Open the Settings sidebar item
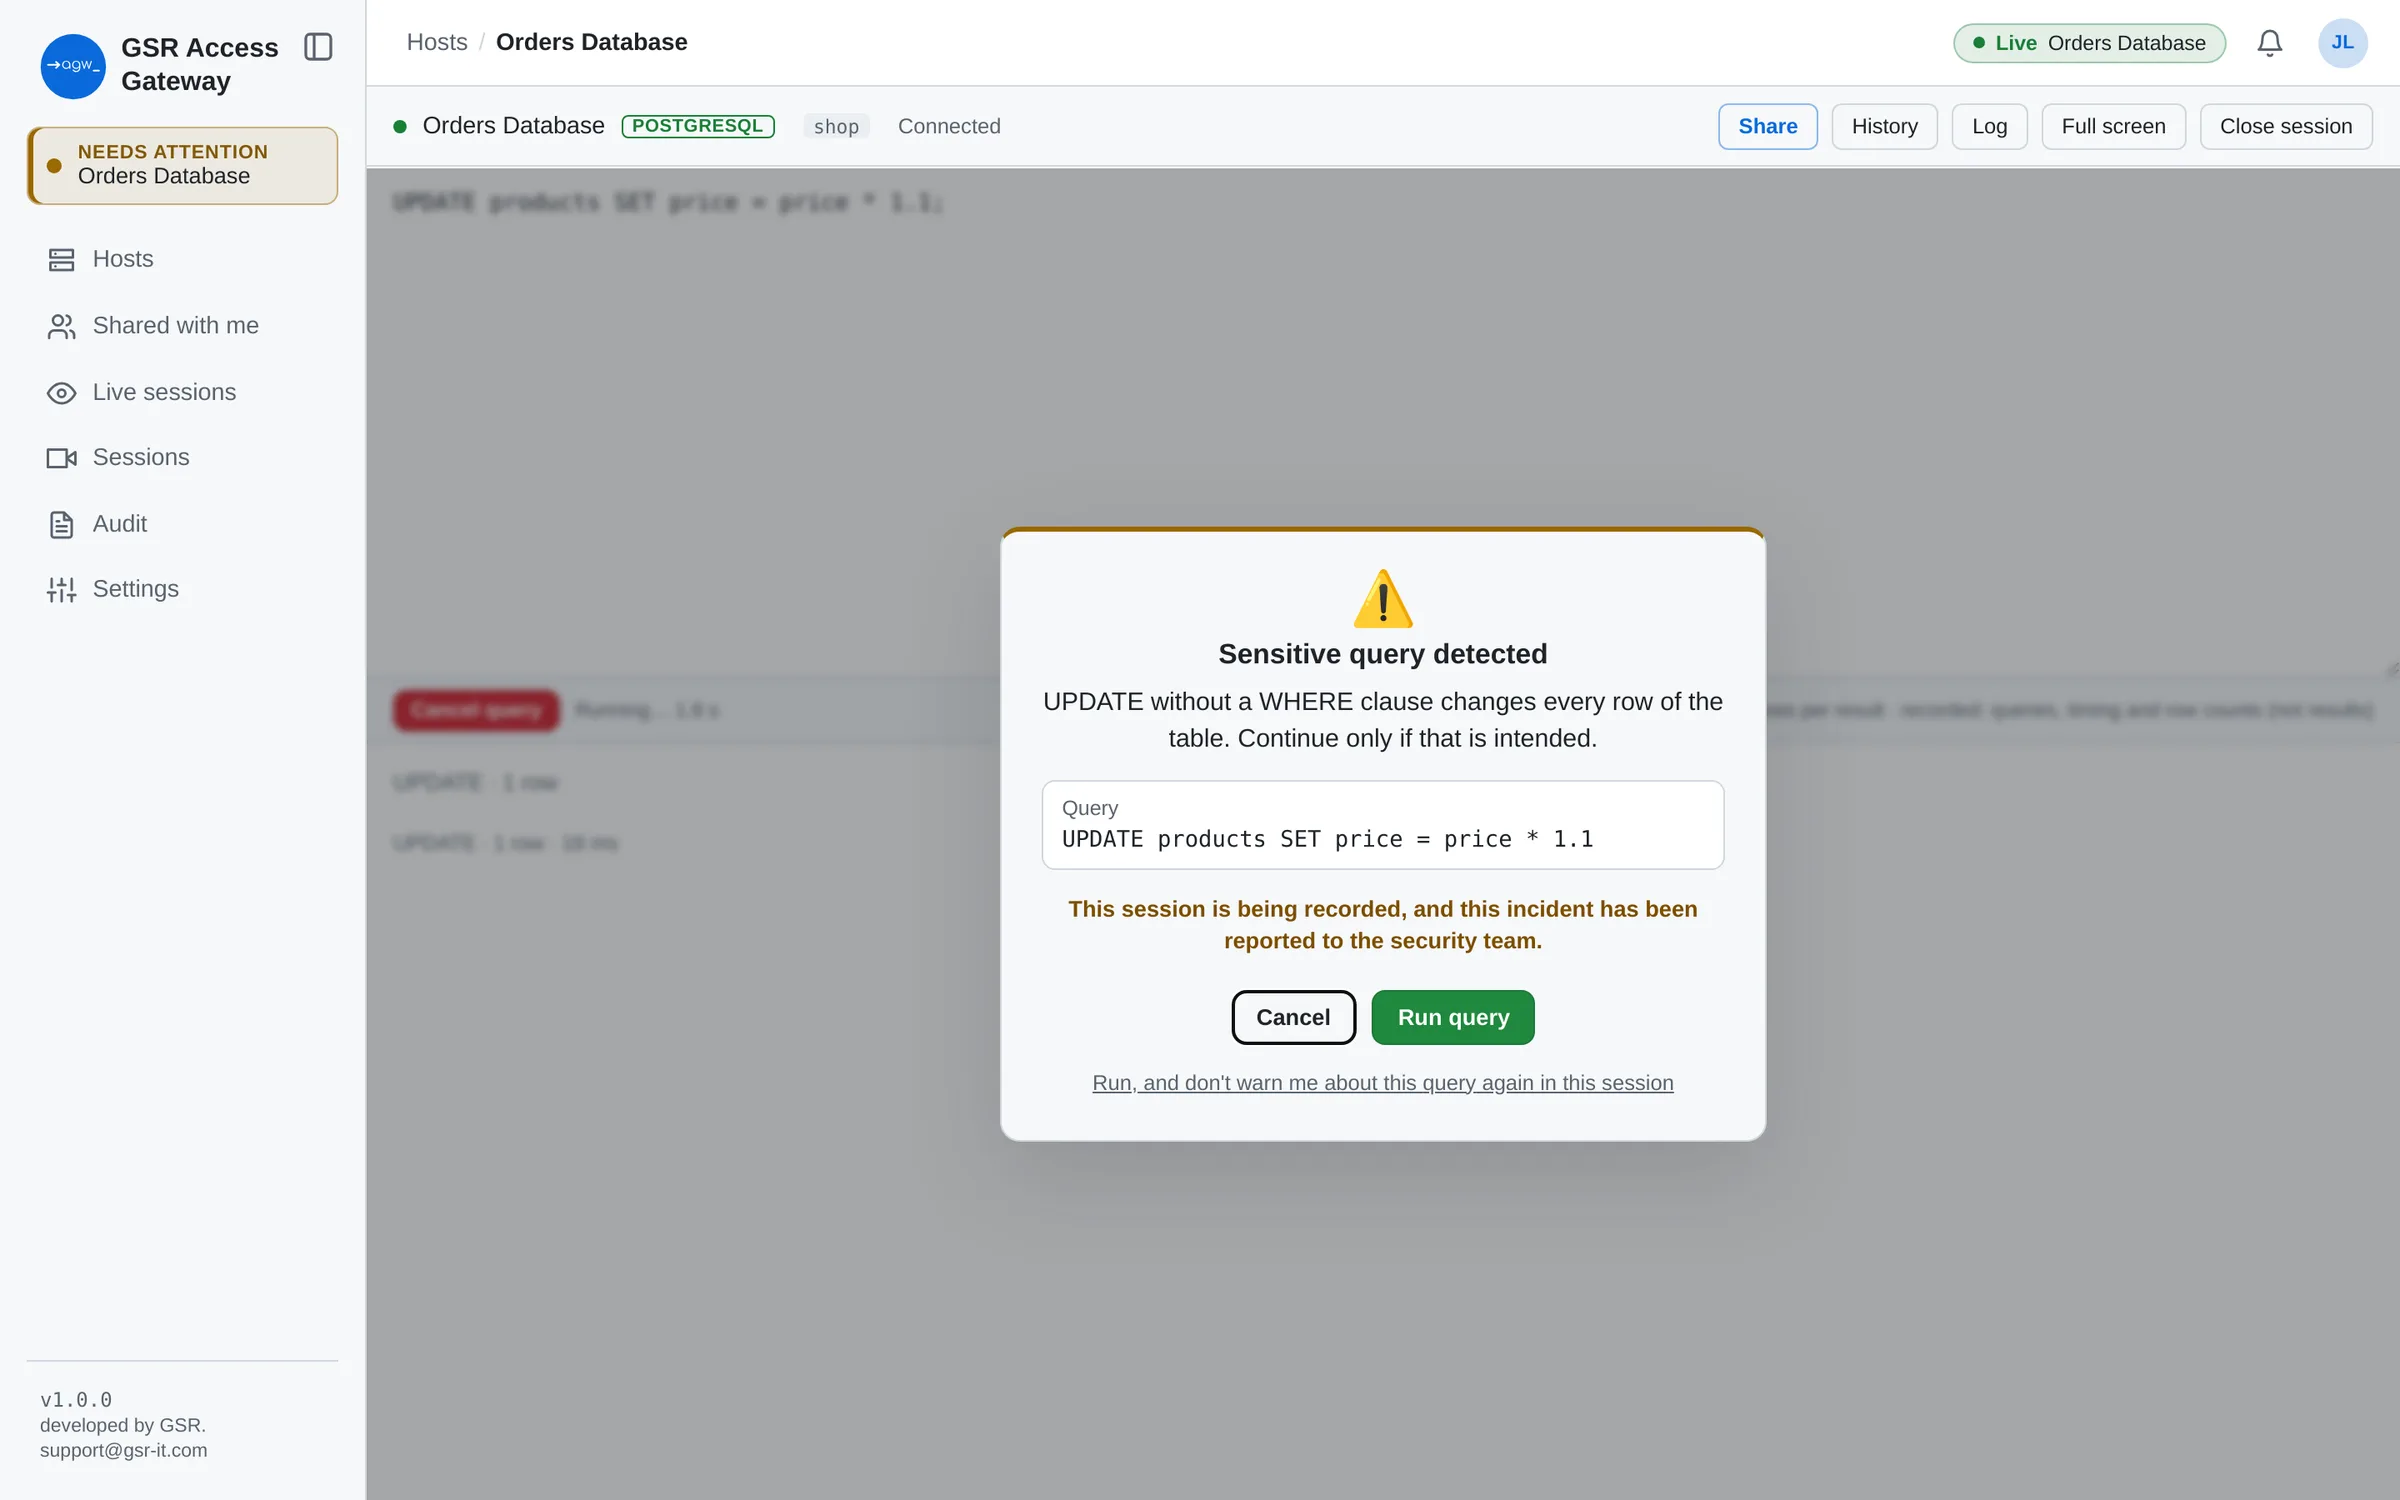This screenshot has height=1500, width=2400. tap(182, 589)
